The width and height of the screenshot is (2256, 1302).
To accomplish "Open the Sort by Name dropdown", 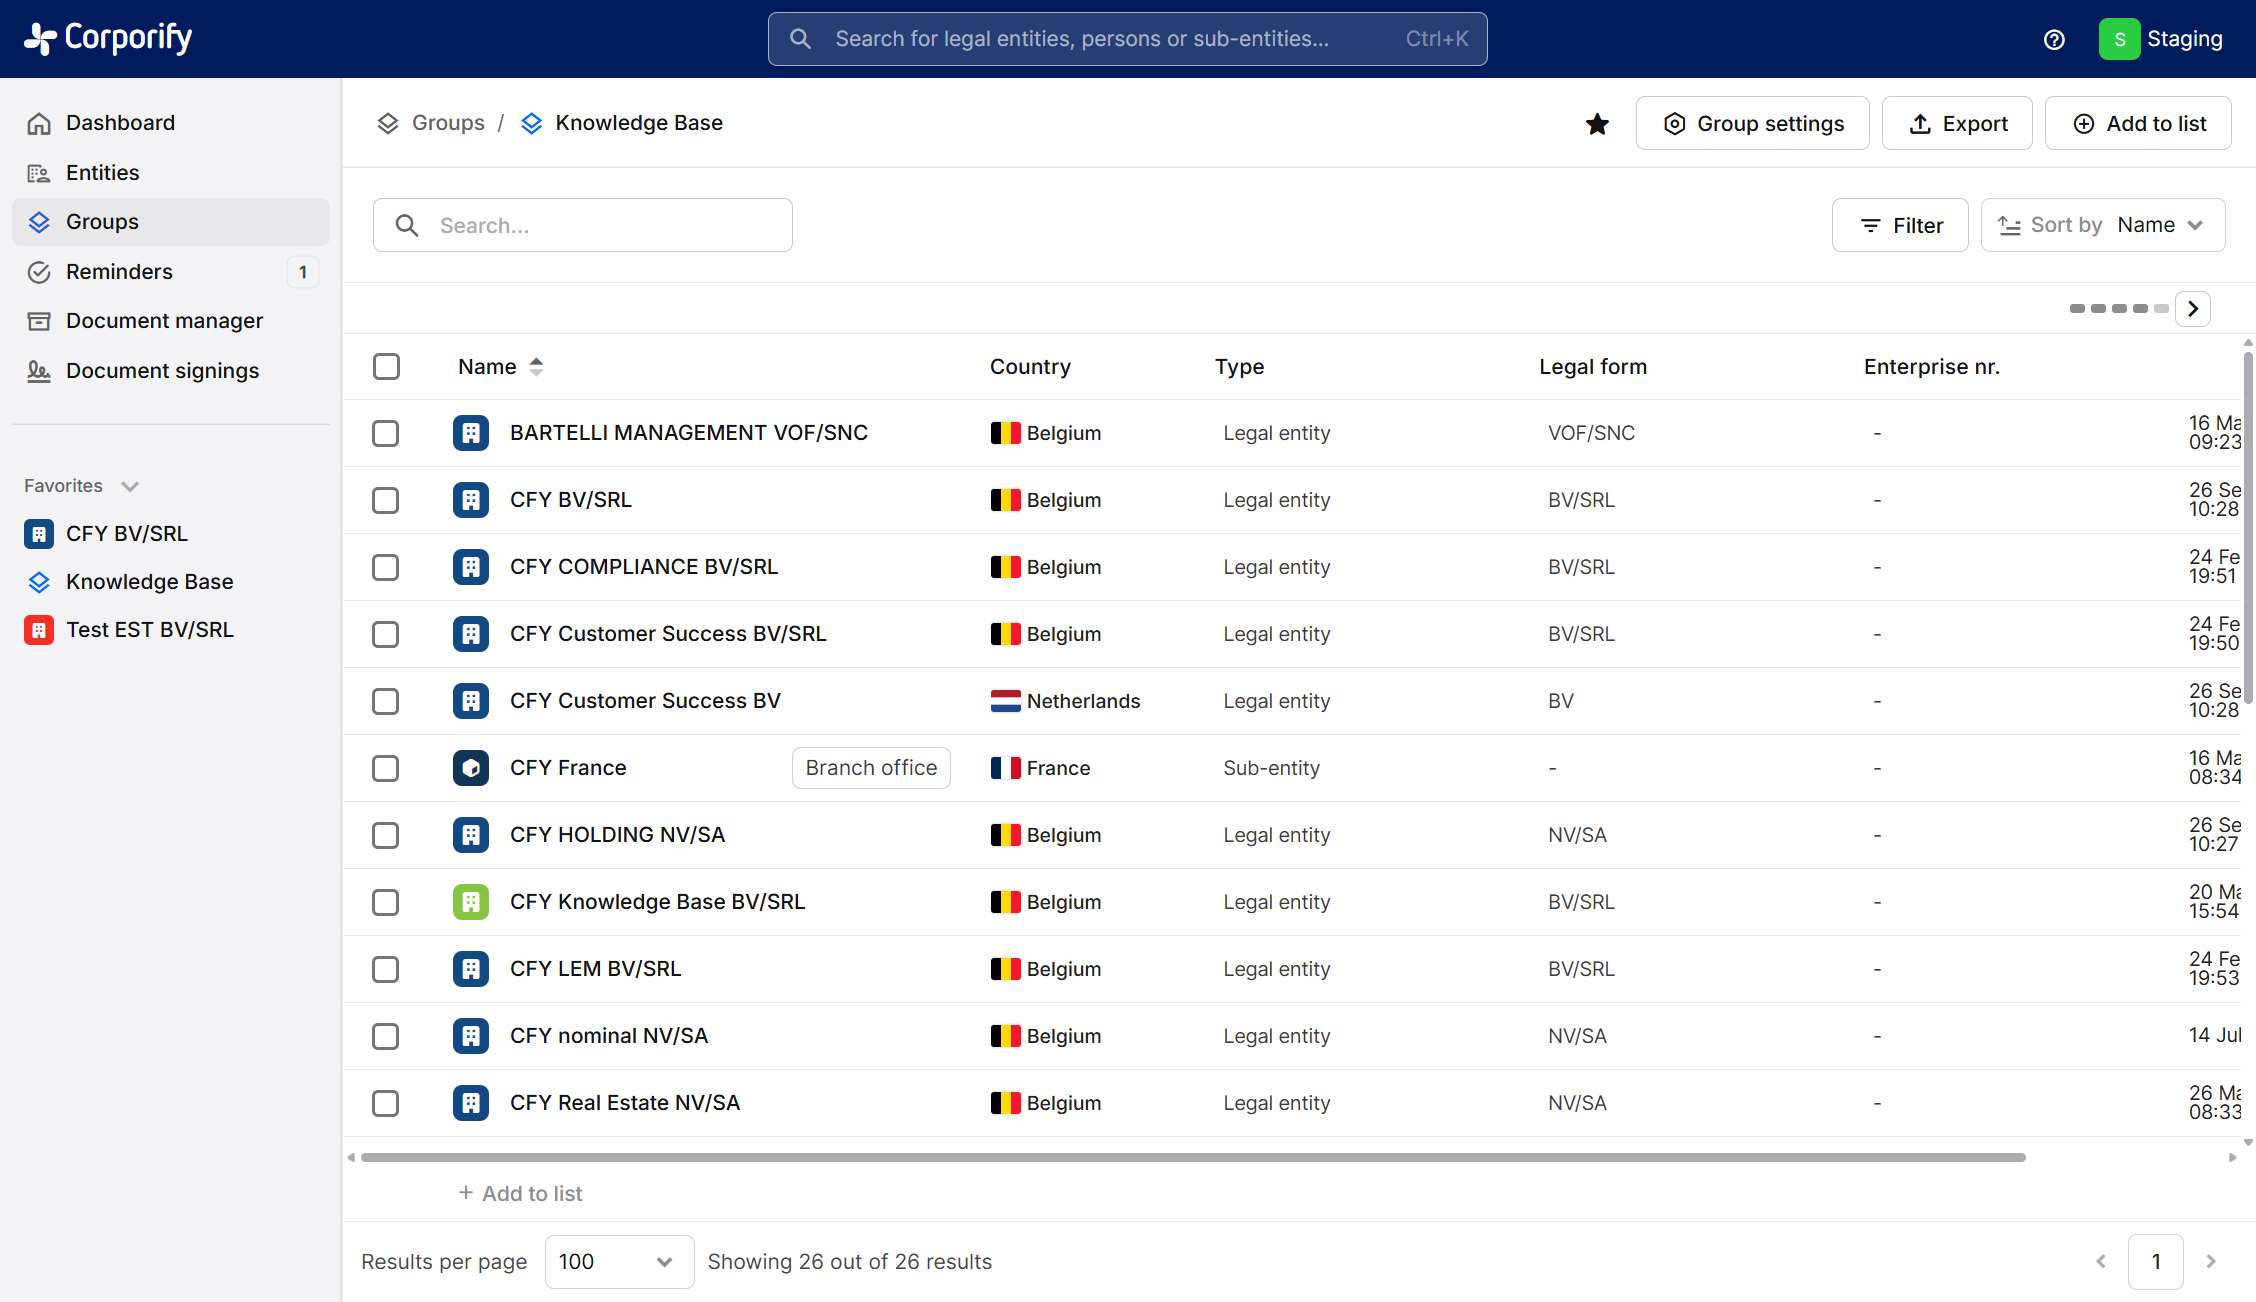I will point(2102,225).
